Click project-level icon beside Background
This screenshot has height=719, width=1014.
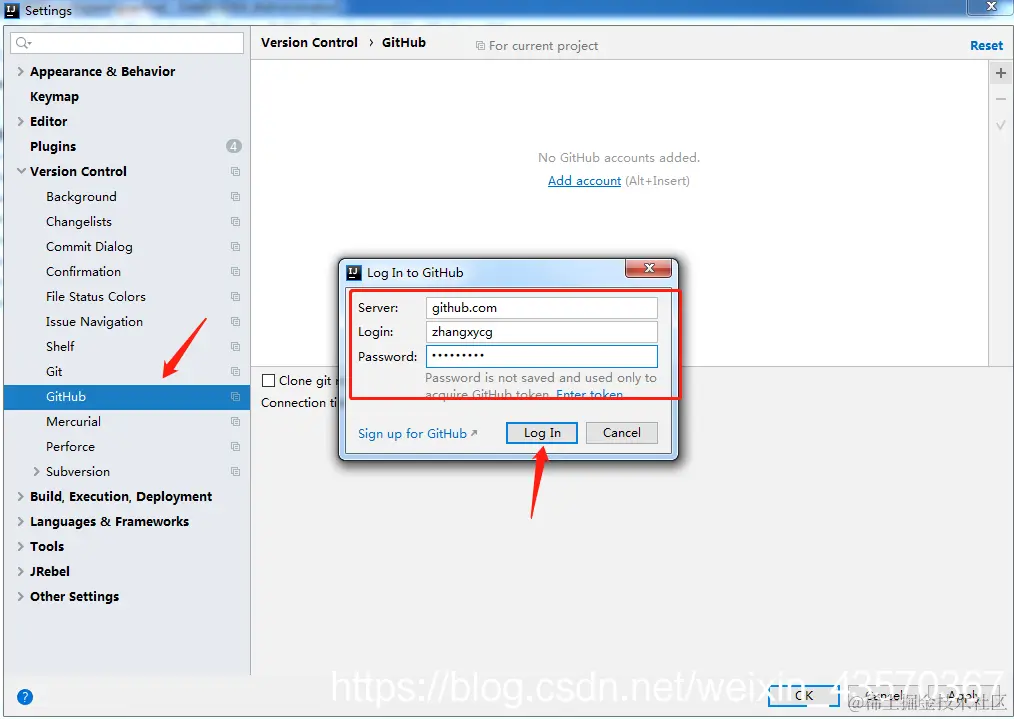(235, 197)
